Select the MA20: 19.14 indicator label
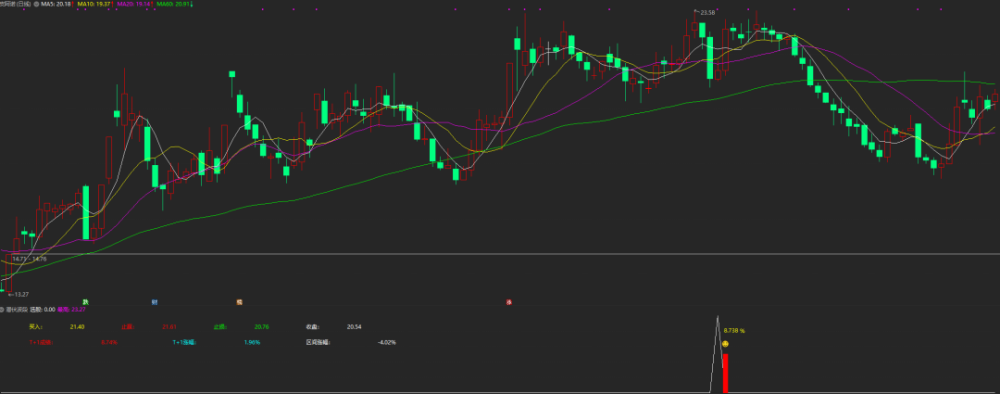The image size is (1000, 394). click(x=135, y=4)
